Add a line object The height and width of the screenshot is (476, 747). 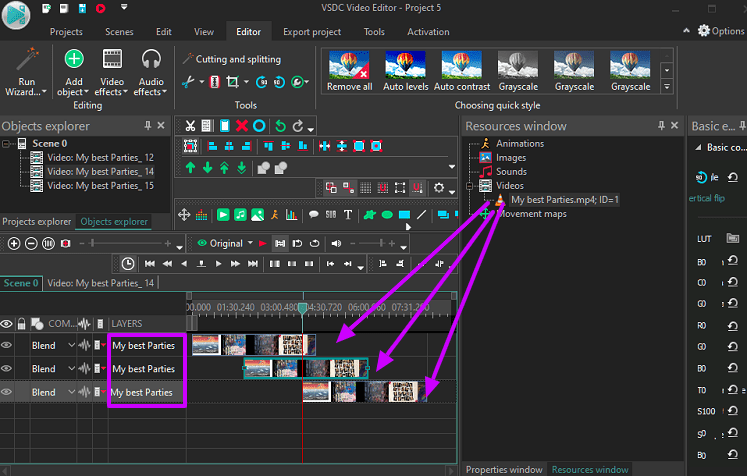tap(422, 215)
